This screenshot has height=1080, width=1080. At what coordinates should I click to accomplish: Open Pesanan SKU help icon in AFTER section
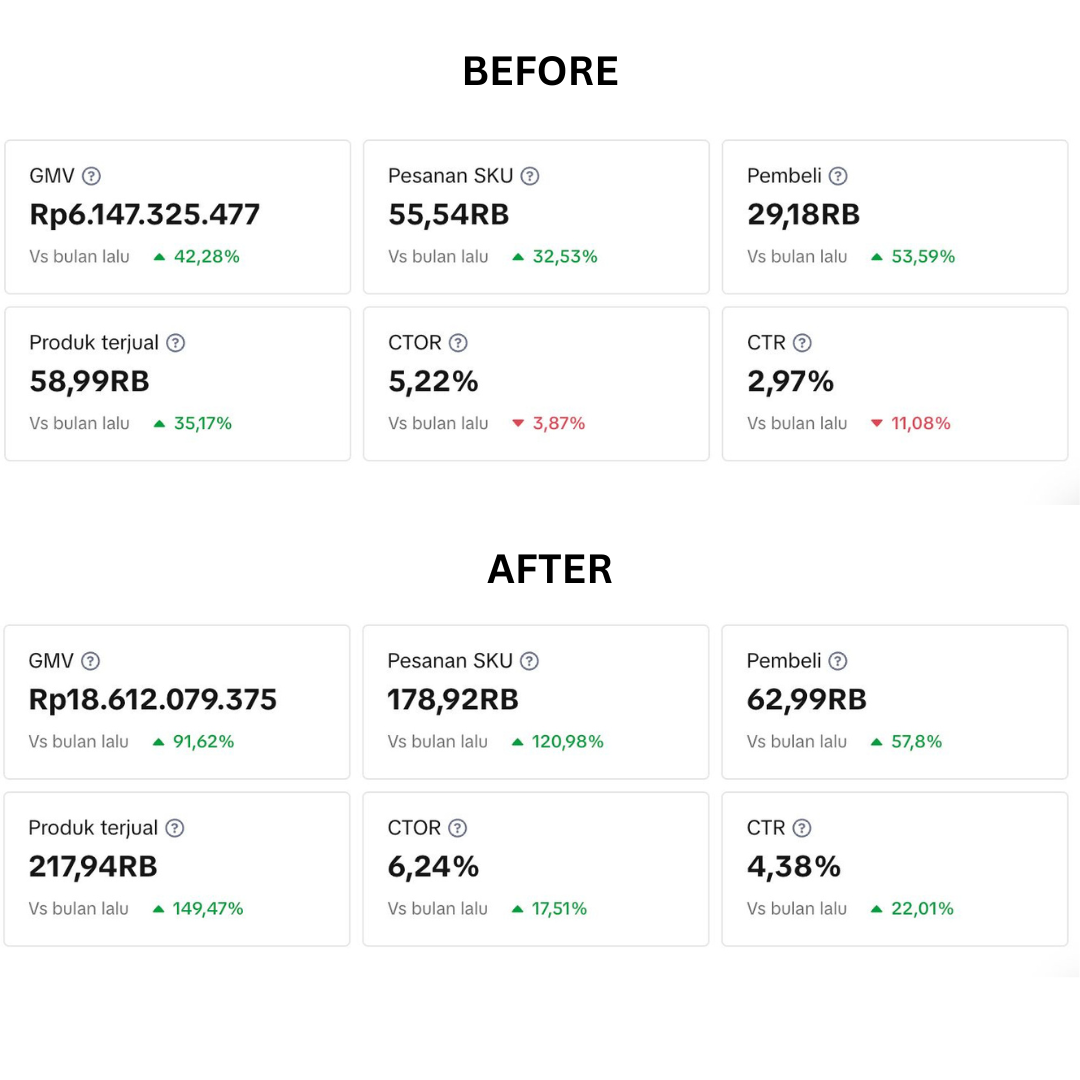[x=529, y=661]
